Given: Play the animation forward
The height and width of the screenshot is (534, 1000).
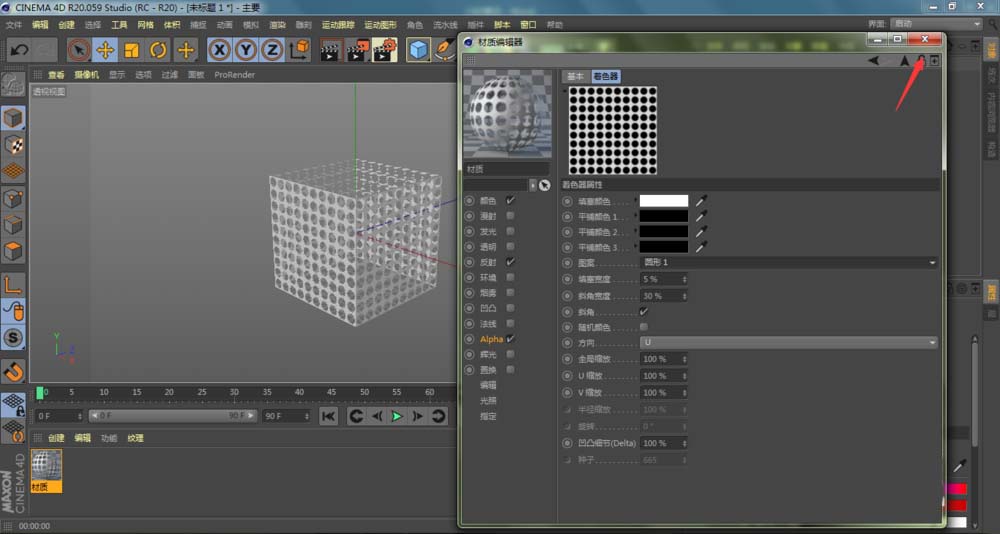Looking at the screenshot, I should coord(397,417).
